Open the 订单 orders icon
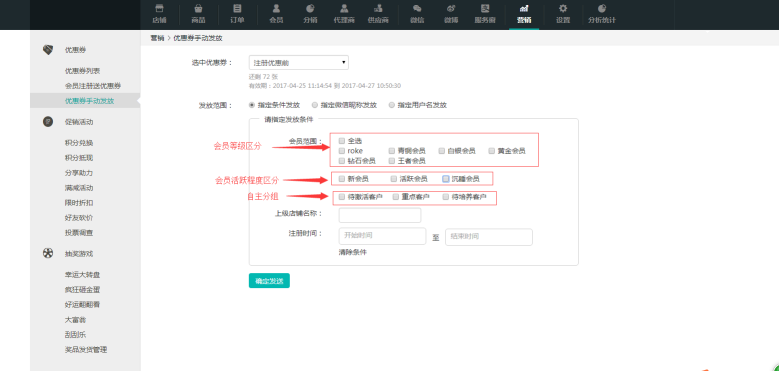Viewport: 779px width, 371px height. 237,8
